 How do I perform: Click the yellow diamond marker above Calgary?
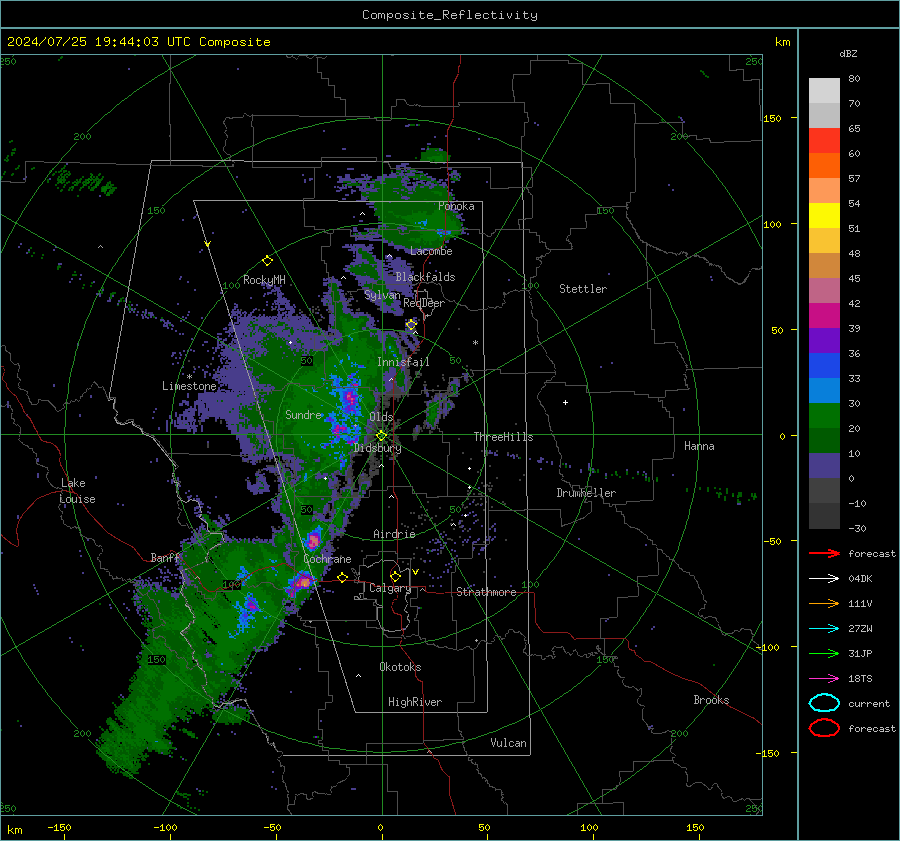(395, 576)
